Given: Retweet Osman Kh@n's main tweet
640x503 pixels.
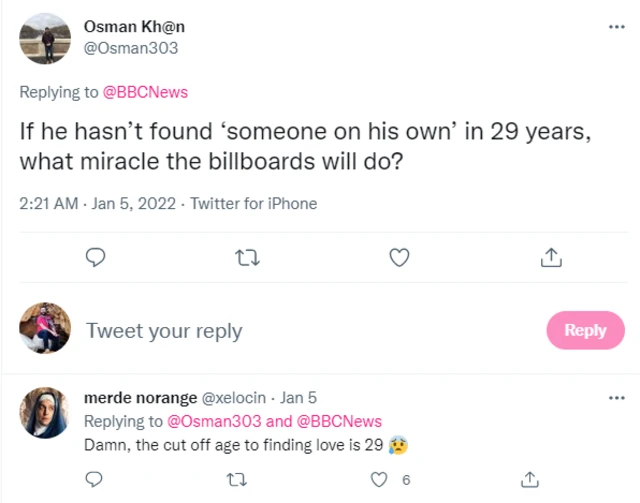Looking at the screenshot, I should (246, 258).
